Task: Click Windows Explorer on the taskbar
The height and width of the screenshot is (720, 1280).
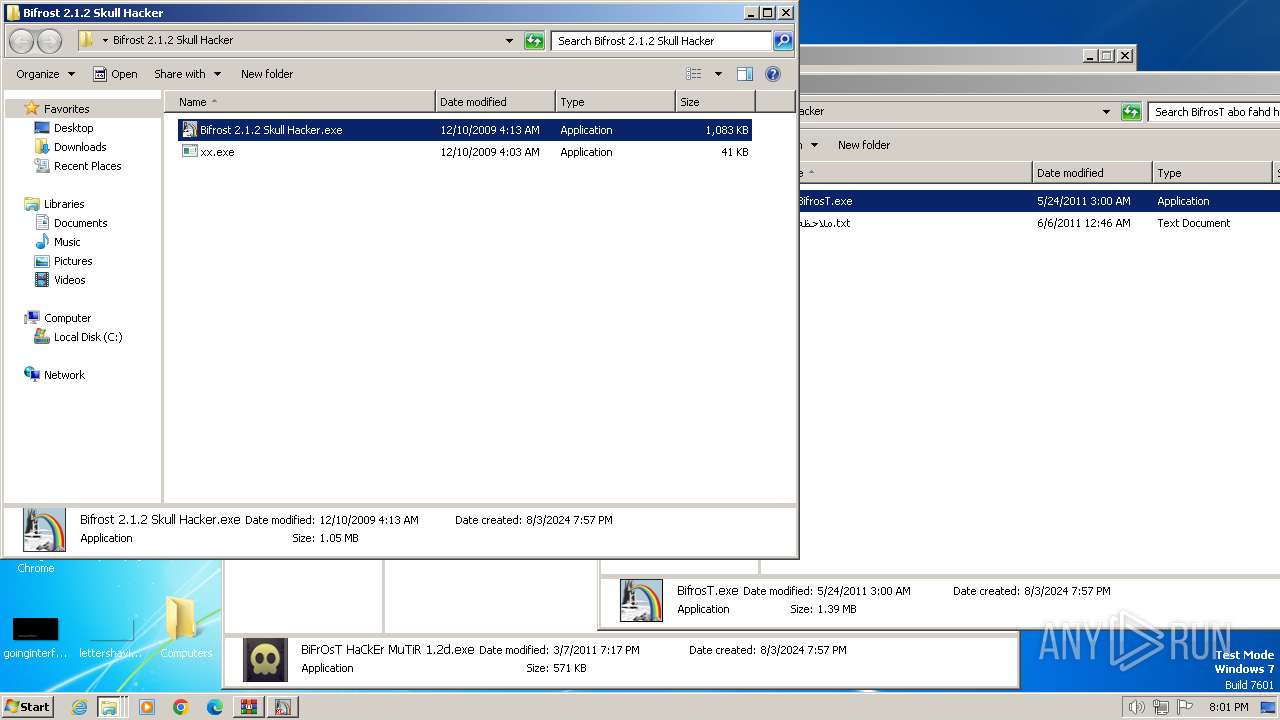Action: [x=109, y=707]
